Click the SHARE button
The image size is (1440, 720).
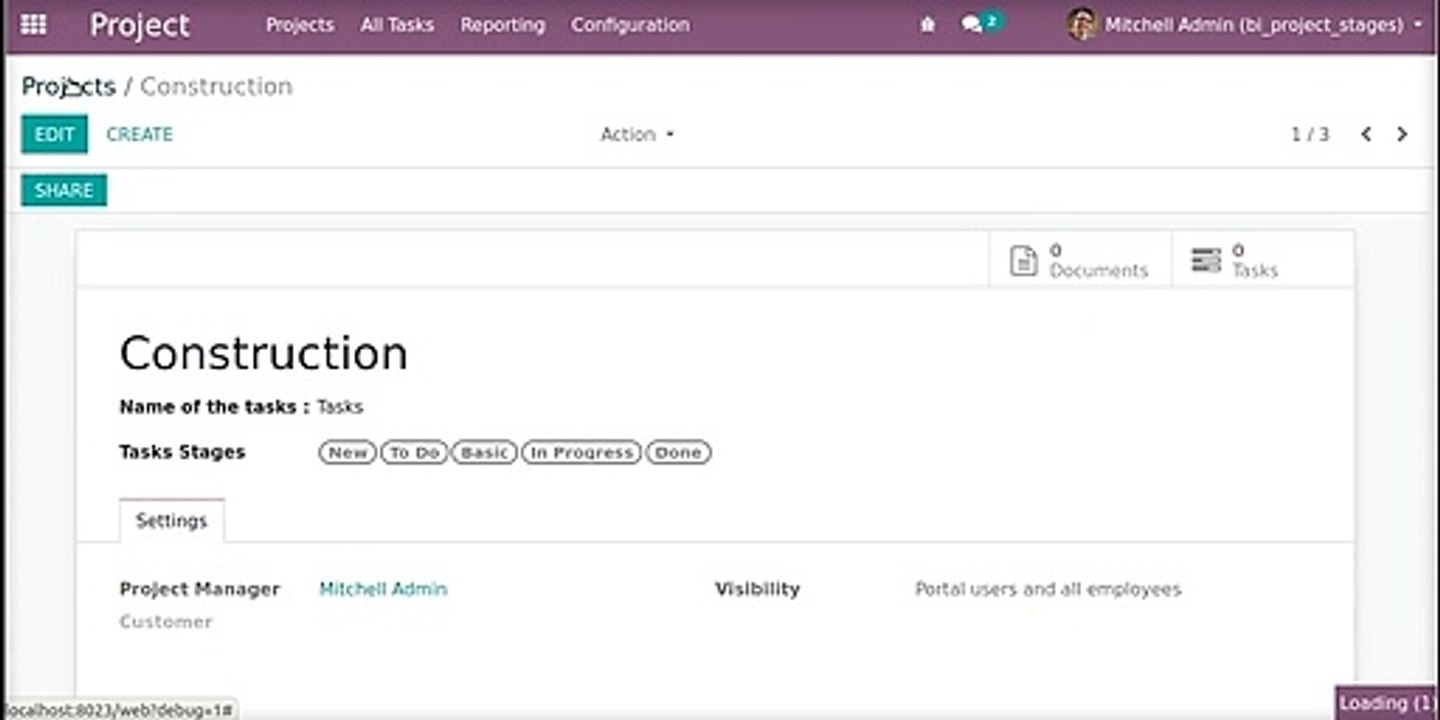tap(64, 190)
